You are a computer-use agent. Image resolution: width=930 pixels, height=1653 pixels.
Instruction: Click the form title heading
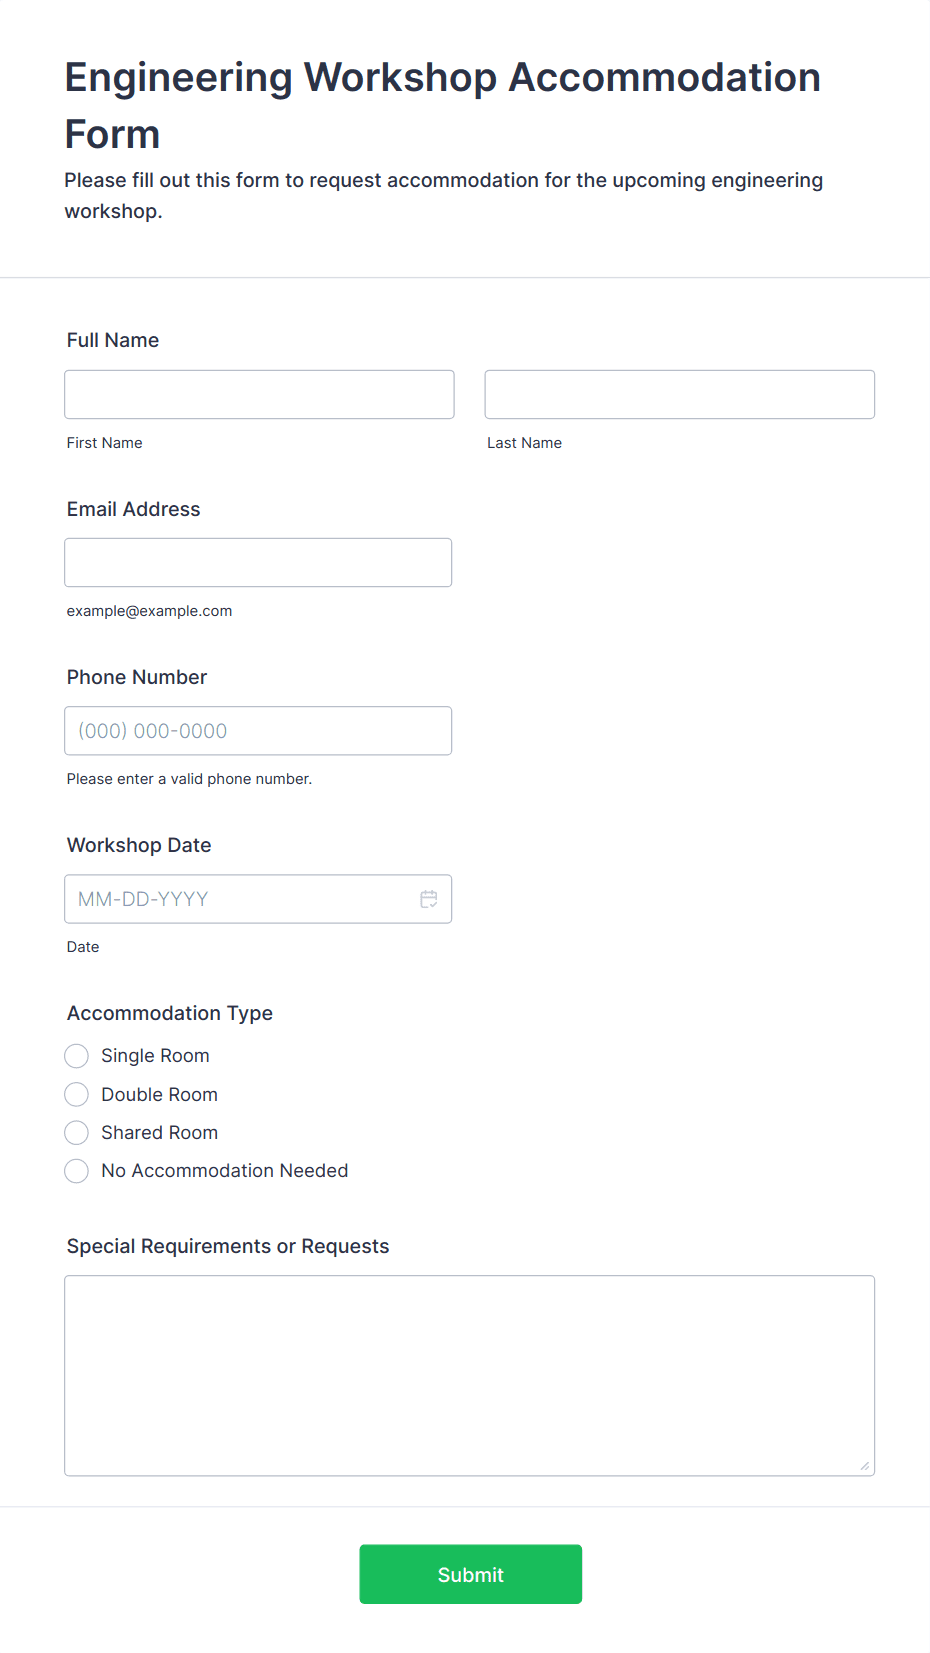click(x=442, y=105)
